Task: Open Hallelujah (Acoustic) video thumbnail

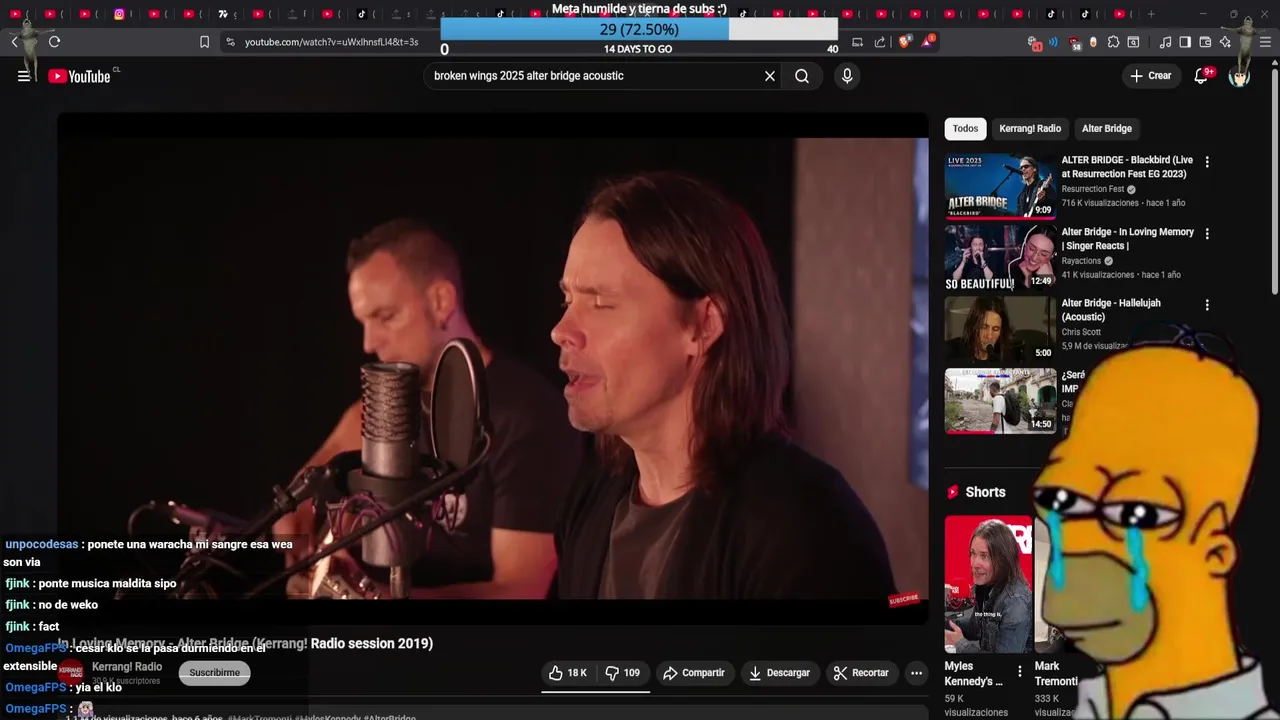Action: click(1000, 329)
